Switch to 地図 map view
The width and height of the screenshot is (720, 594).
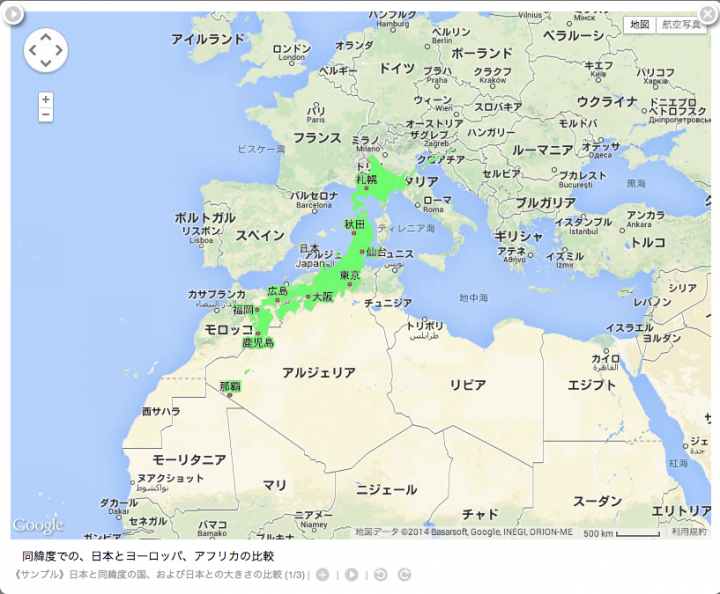click(x=639, y=25)
